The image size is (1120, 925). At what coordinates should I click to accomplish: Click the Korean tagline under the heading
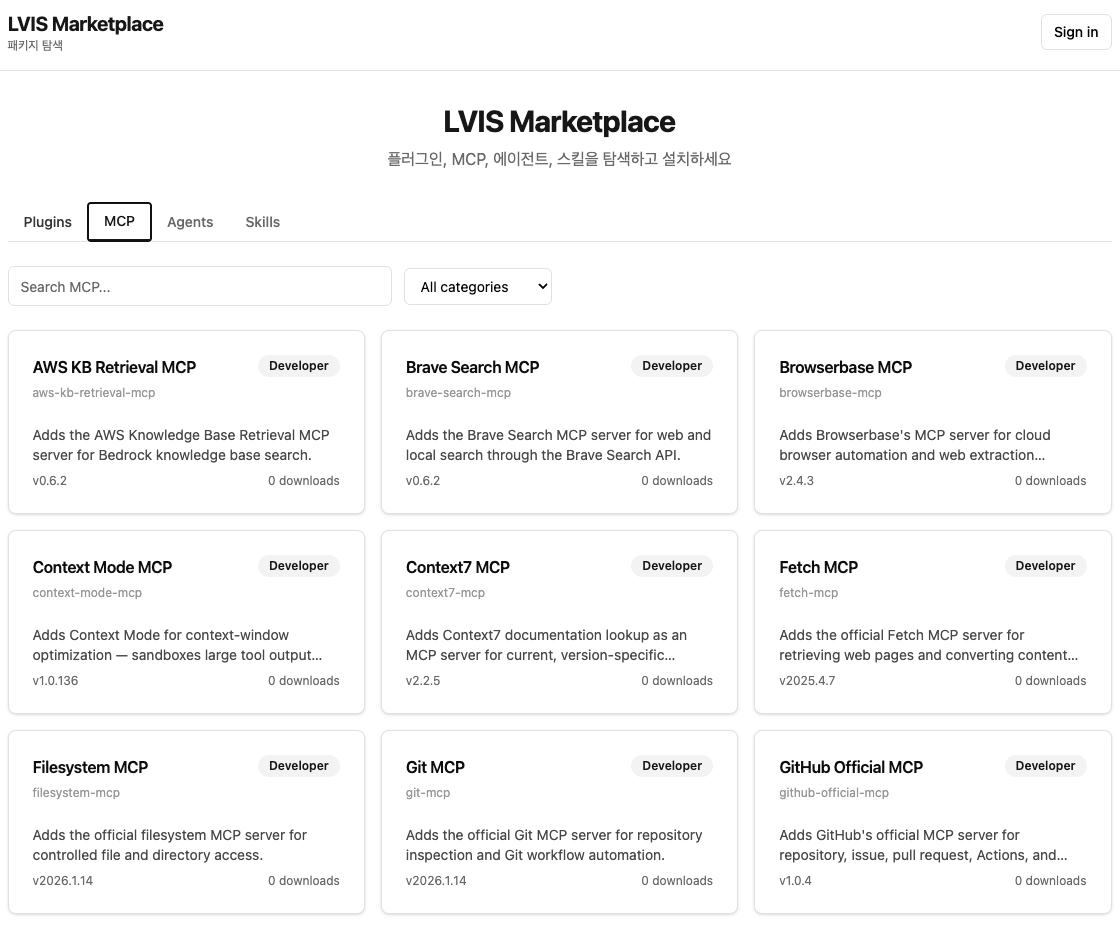click(x=559, y=159)
